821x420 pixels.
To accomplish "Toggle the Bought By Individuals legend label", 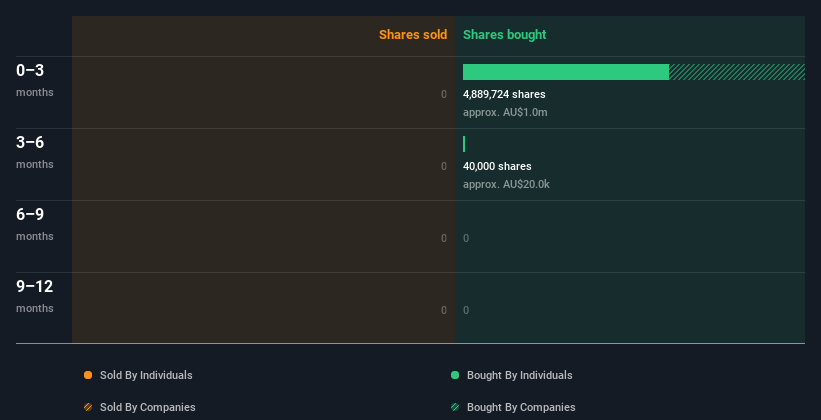I will 519,375.
